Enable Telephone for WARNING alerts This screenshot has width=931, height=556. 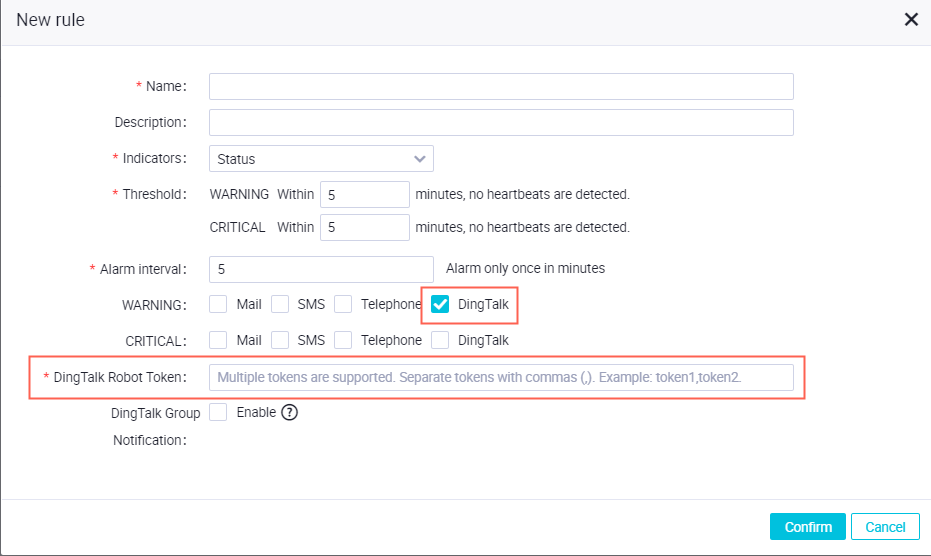click(343, 304)
